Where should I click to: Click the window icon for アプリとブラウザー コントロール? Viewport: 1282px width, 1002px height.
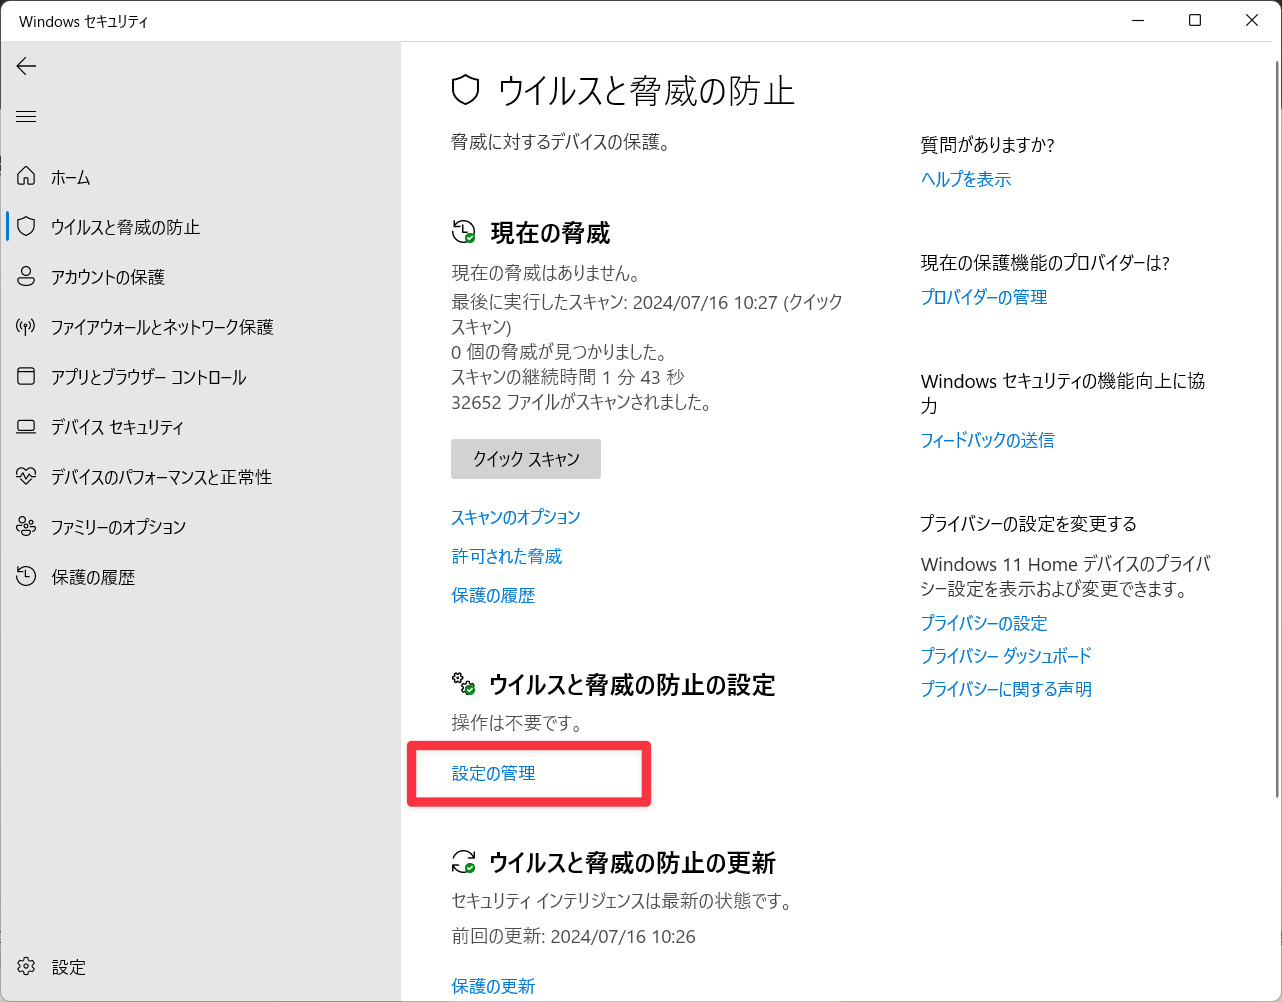26,377
